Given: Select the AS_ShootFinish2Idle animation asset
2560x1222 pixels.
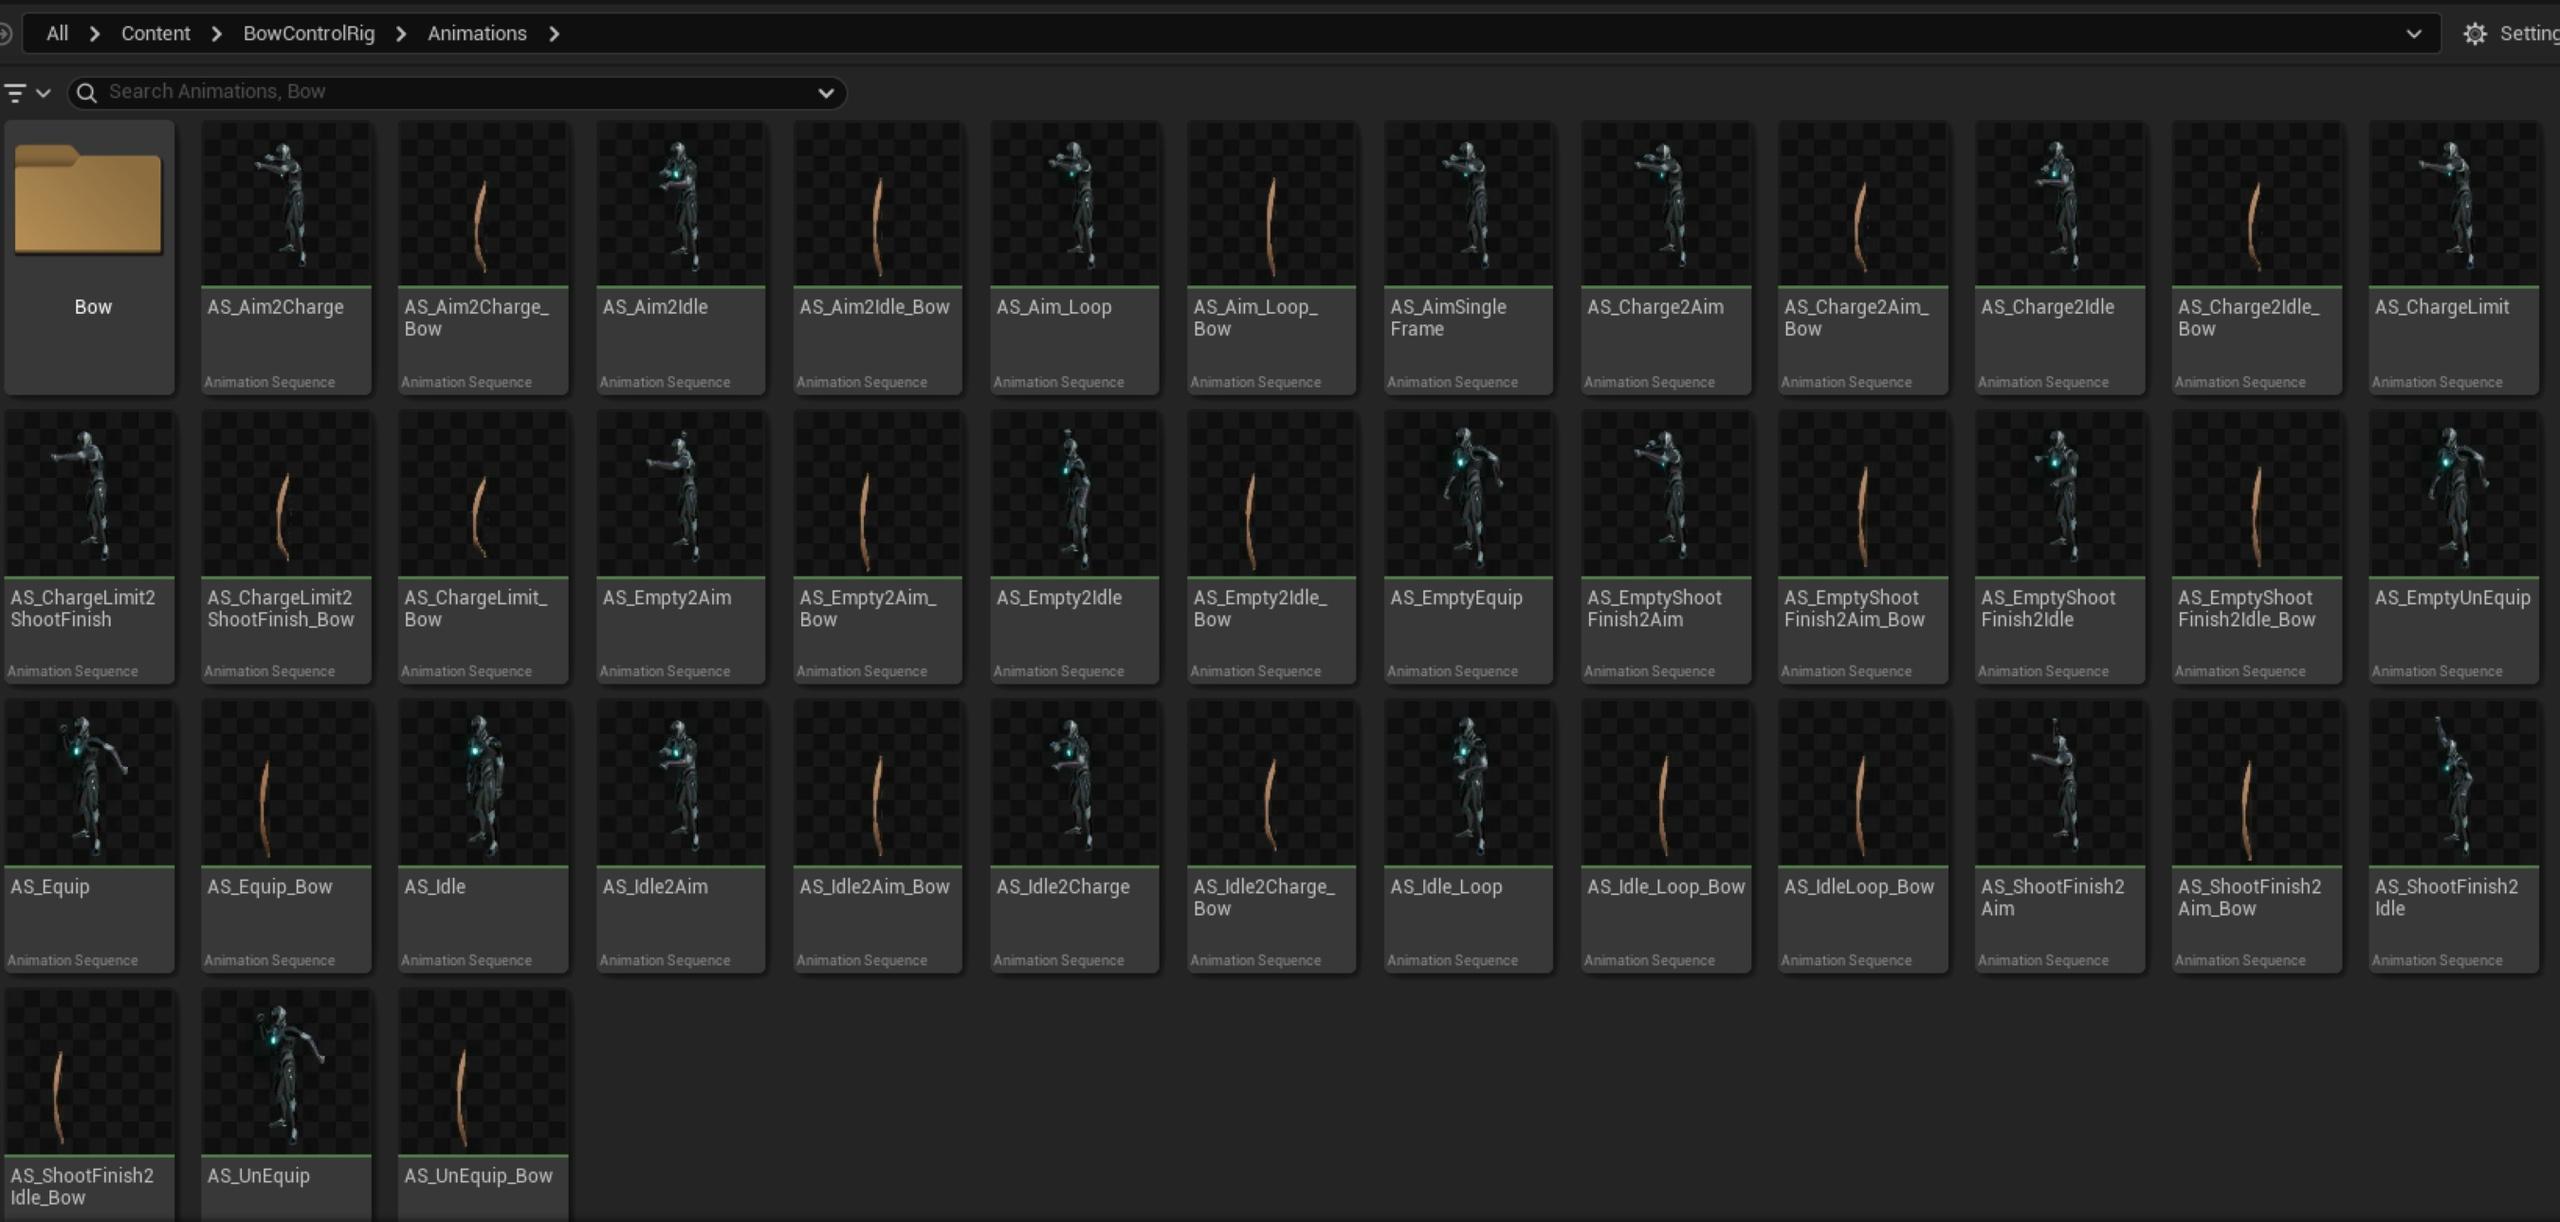Looking at the screenshot, I should pyautogui.click(x=2453, y=784).
